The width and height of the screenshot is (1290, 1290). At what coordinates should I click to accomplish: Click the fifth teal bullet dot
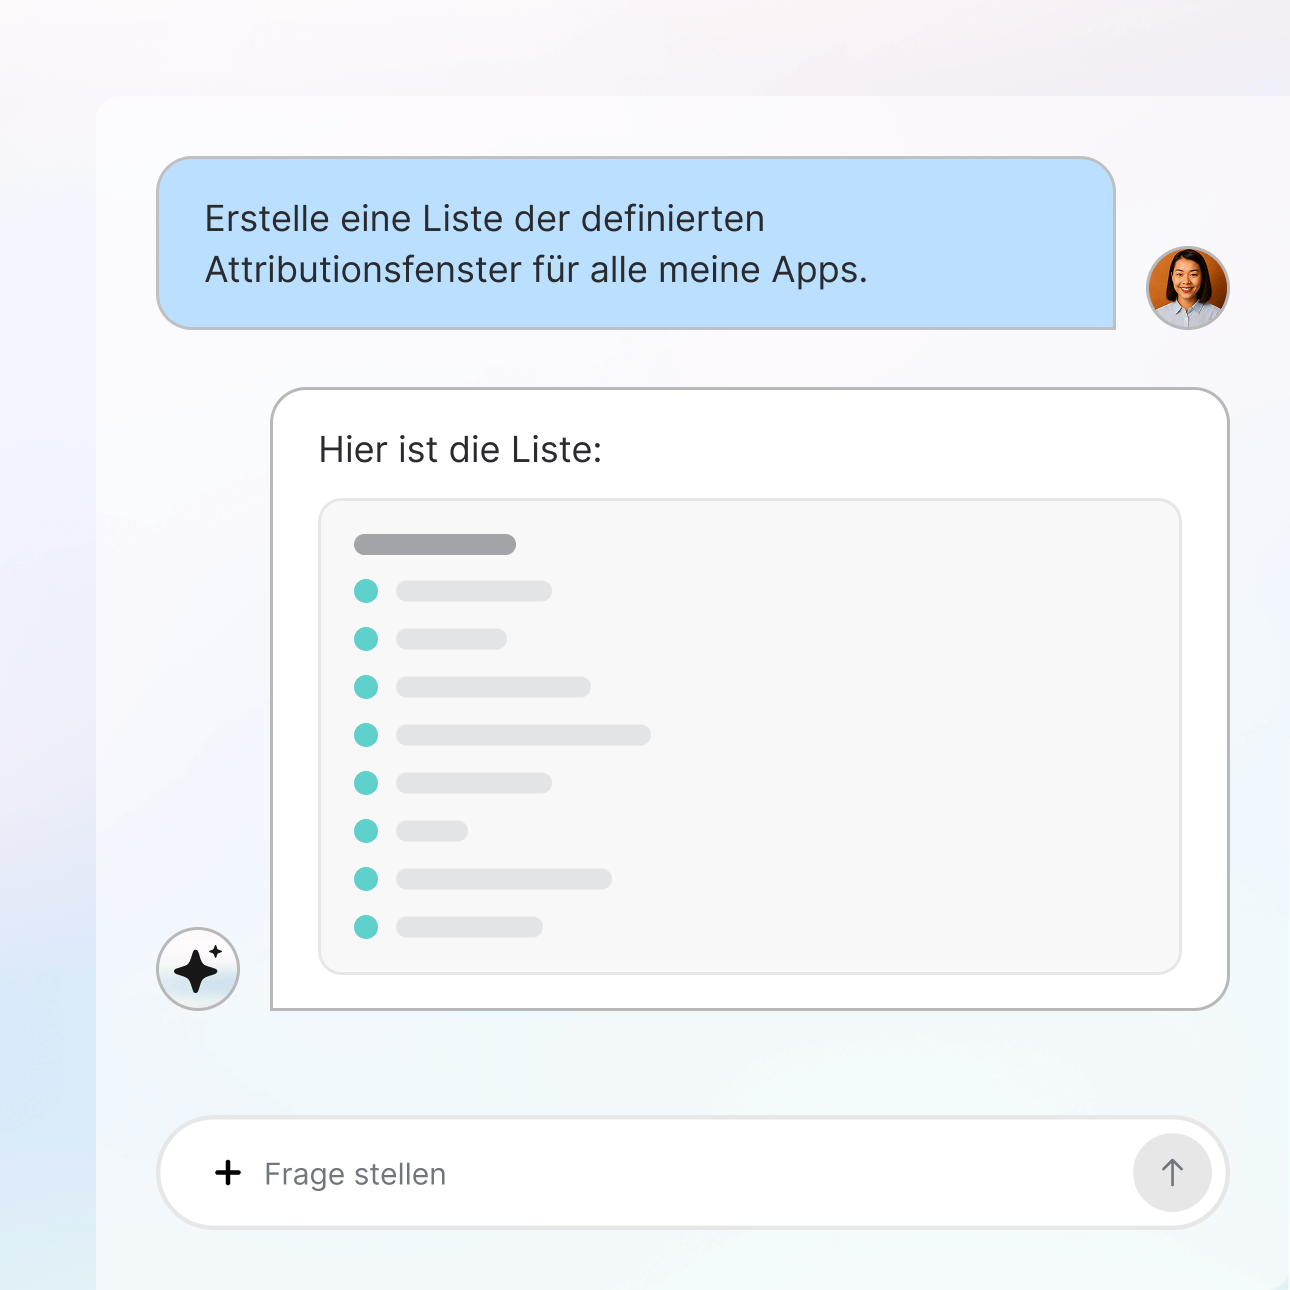point(366,783)
